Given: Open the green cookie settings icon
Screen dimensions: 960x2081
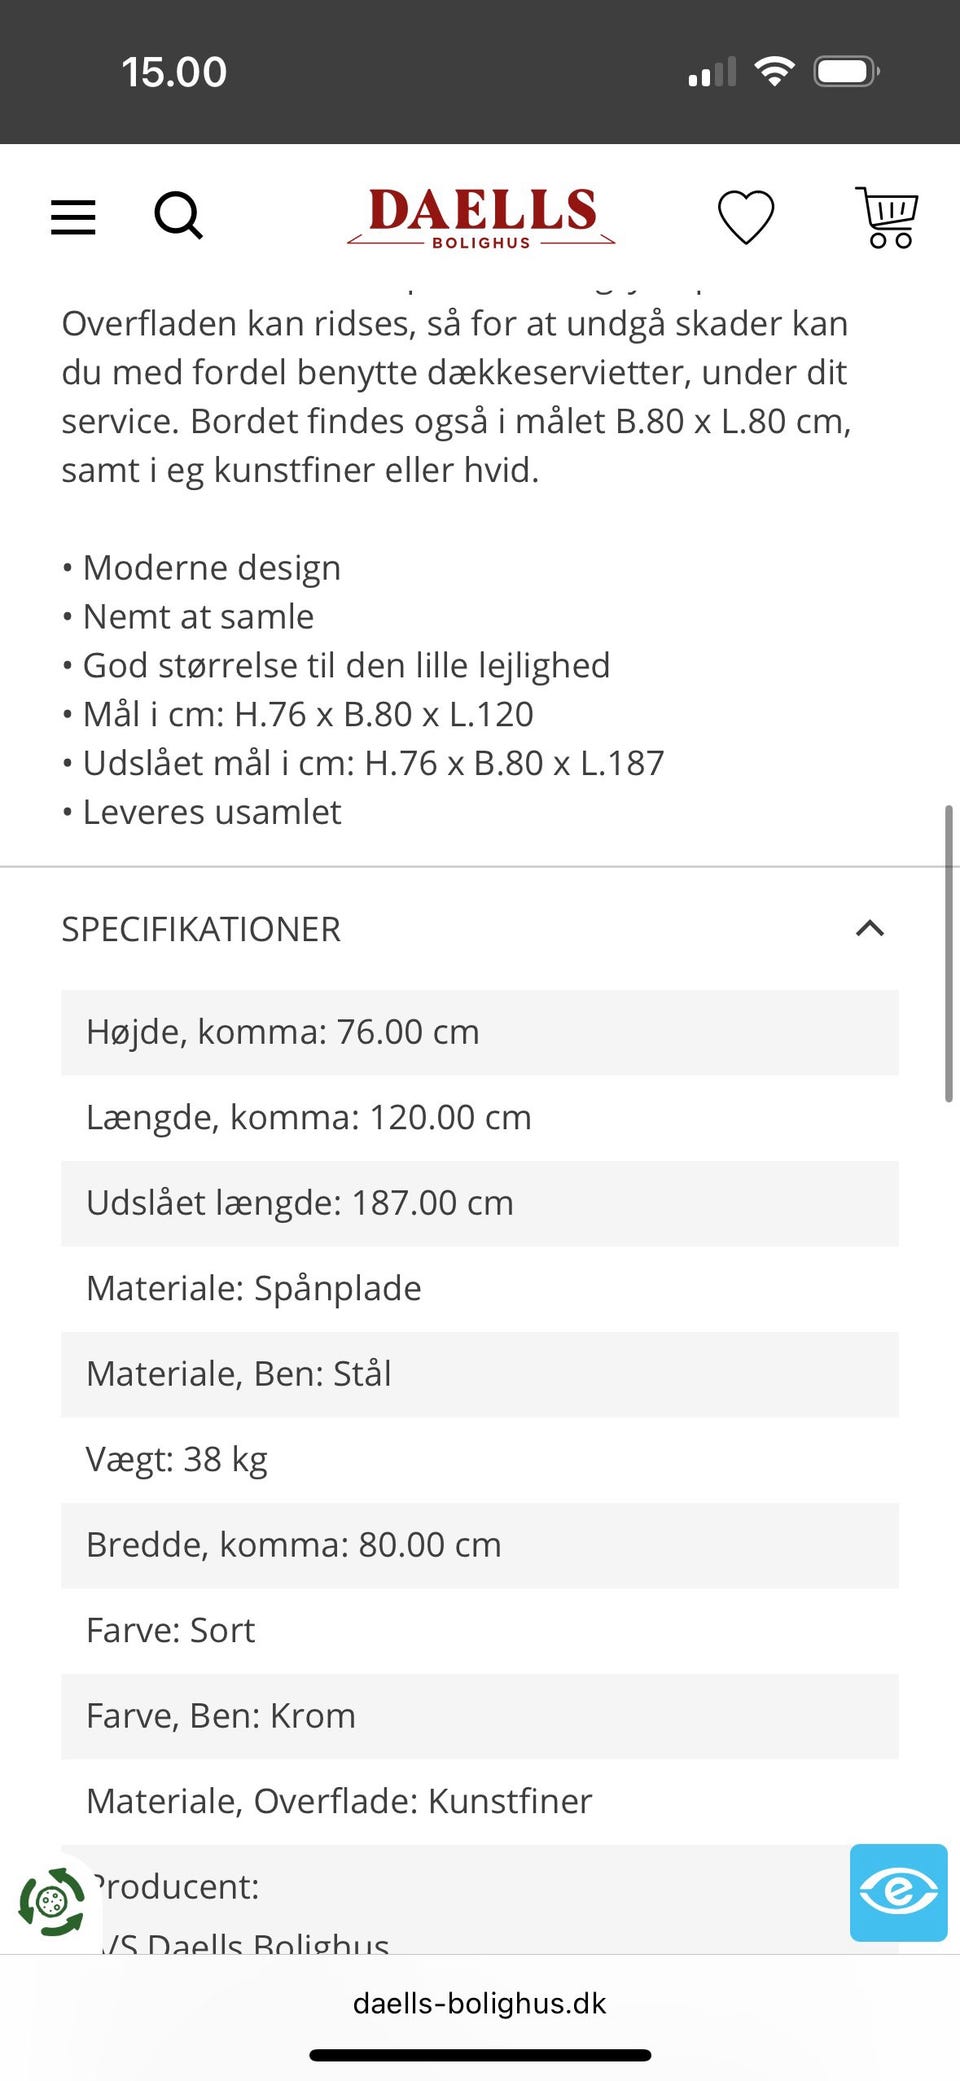Looking at the screenshot, I should [x=53, y=1901].
